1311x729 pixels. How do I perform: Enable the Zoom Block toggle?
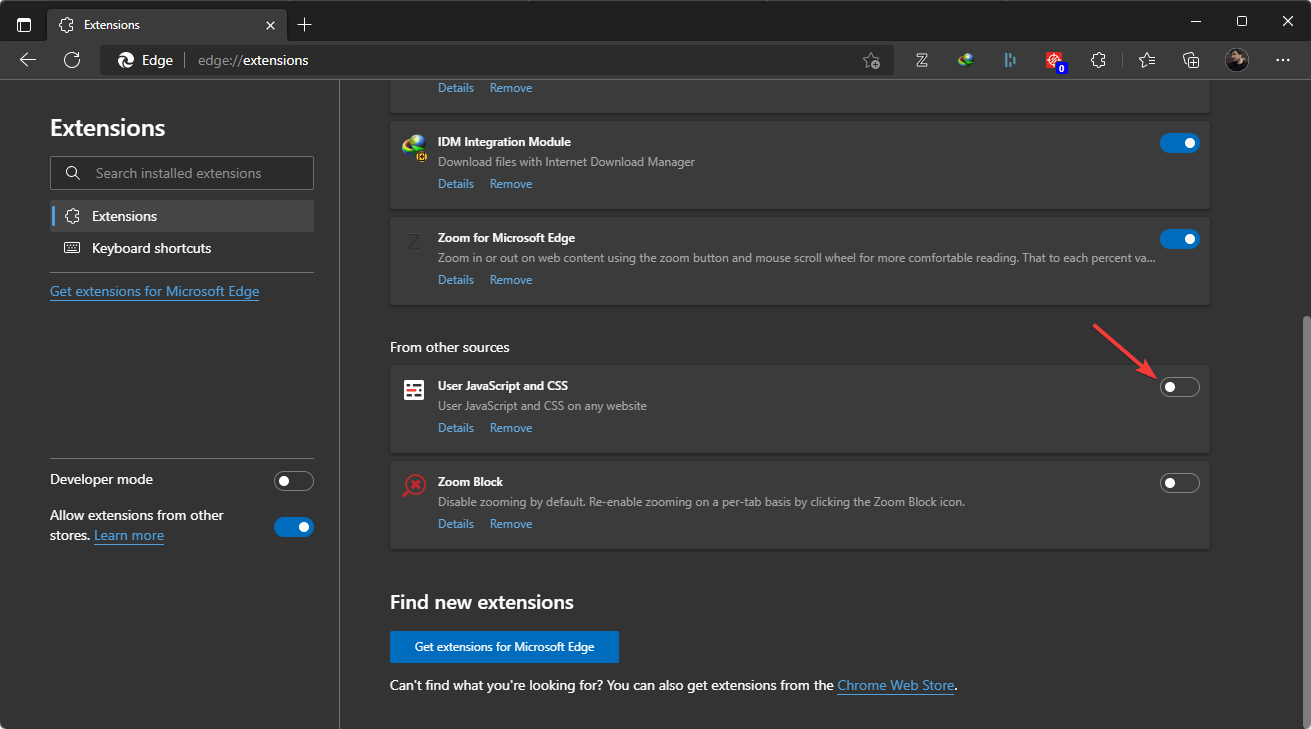[1179, 483]
